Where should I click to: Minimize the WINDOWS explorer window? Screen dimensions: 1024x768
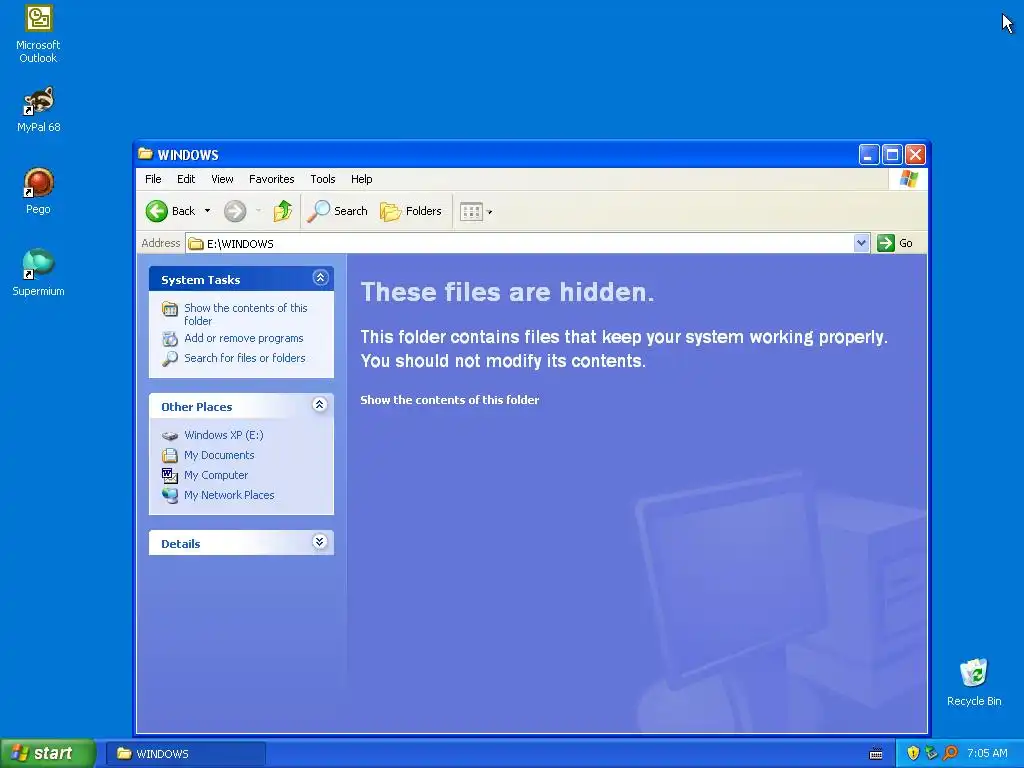(869, 155)
